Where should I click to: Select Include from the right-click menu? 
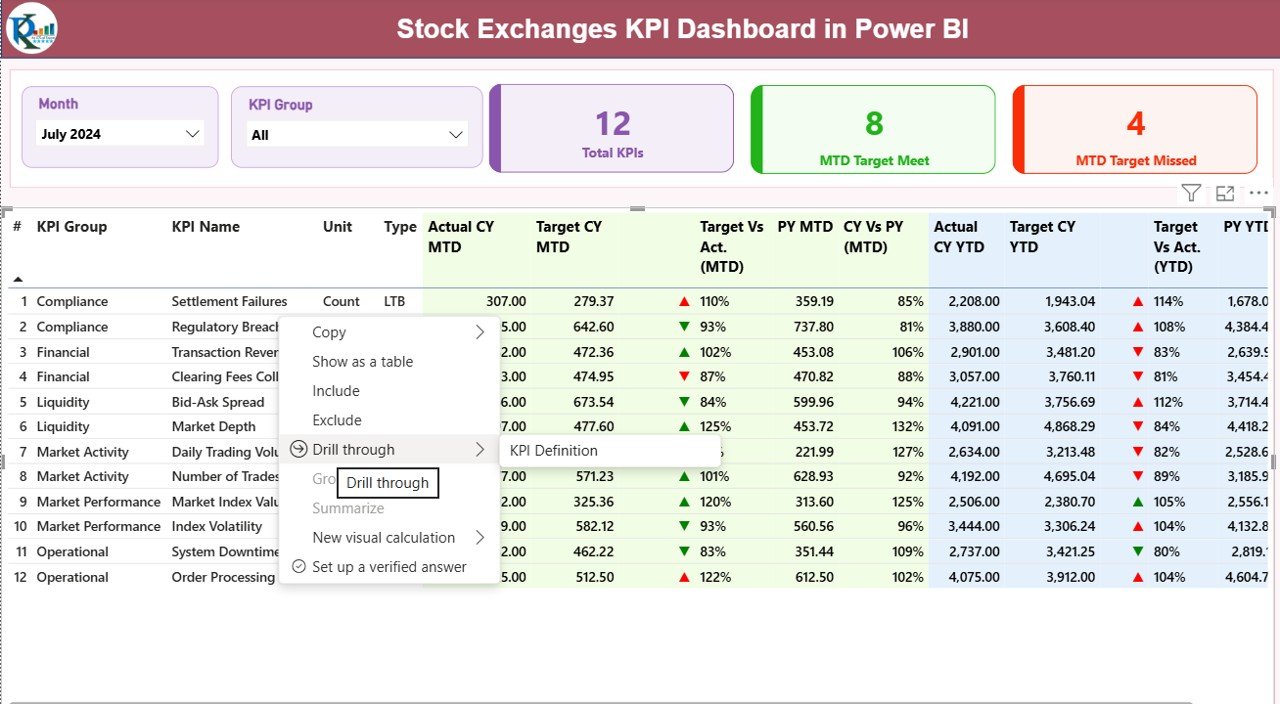[x=334, y=391]
